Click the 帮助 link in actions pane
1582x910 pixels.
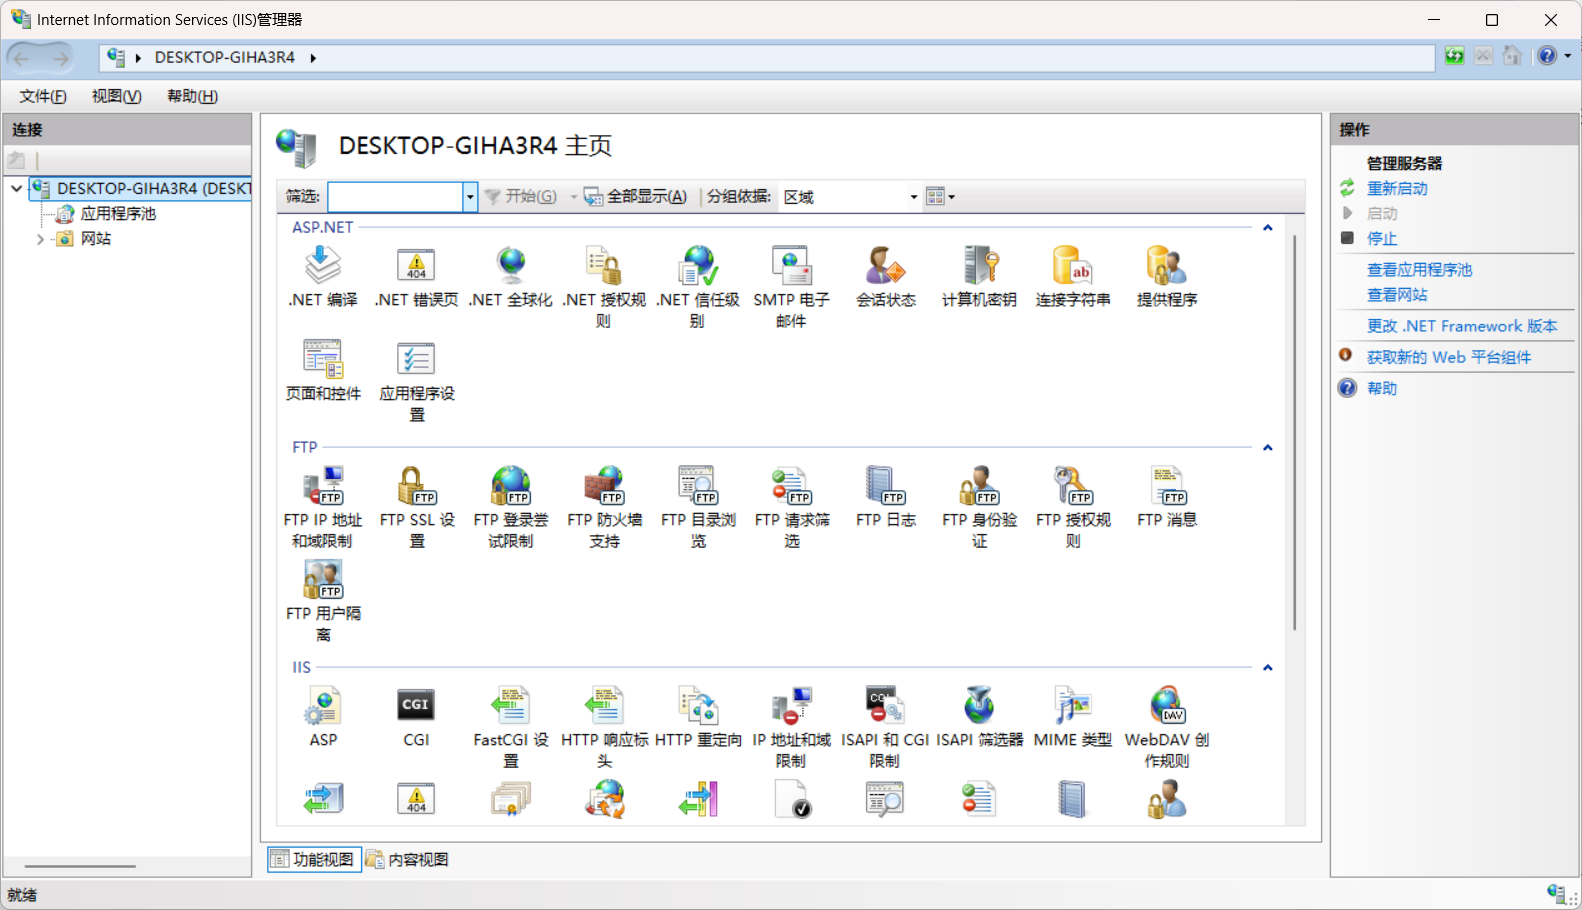pyautogui.click(x=1382, y=388)
